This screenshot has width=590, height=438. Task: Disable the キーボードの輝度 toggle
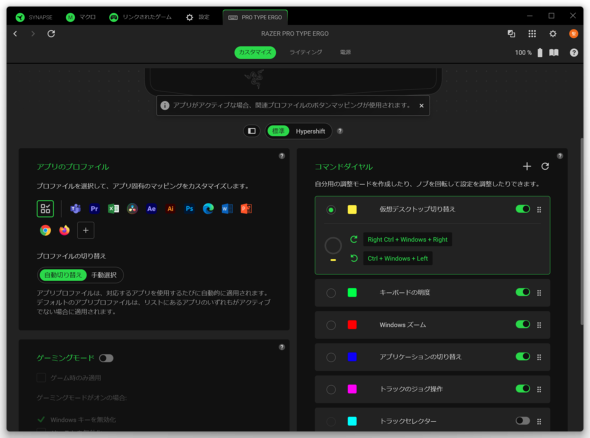pos(523,292)
